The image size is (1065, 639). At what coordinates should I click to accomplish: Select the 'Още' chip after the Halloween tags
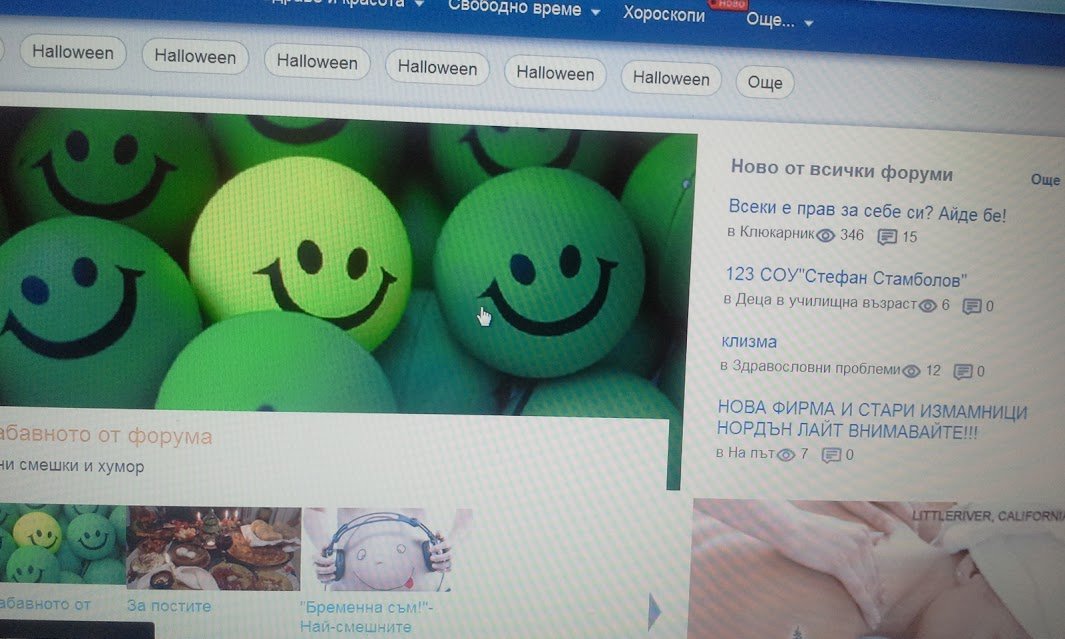[x=765, y=83]
